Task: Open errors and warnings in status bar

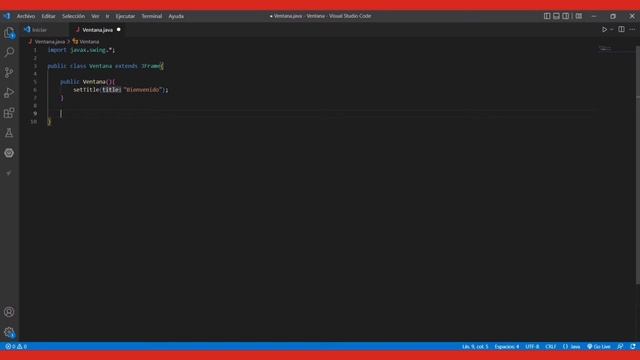Action: point(16,347)
